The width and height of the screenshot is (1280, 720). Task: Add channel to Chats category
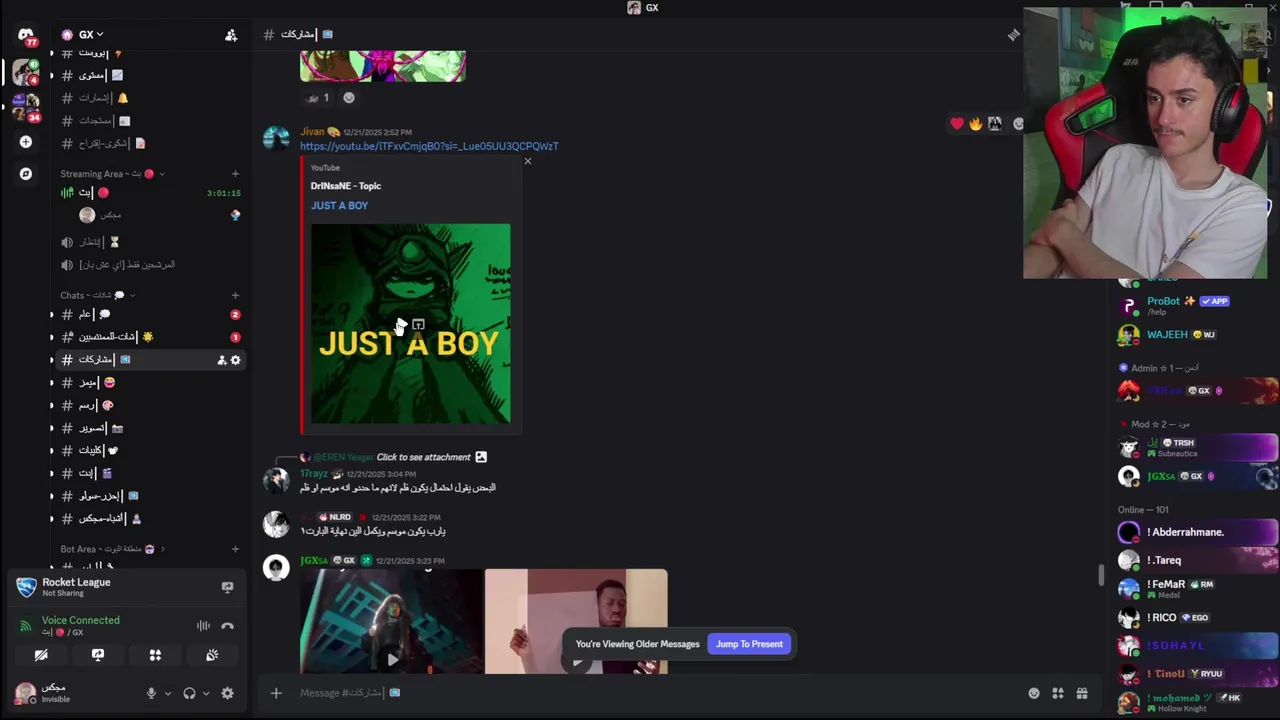(235, 295)
